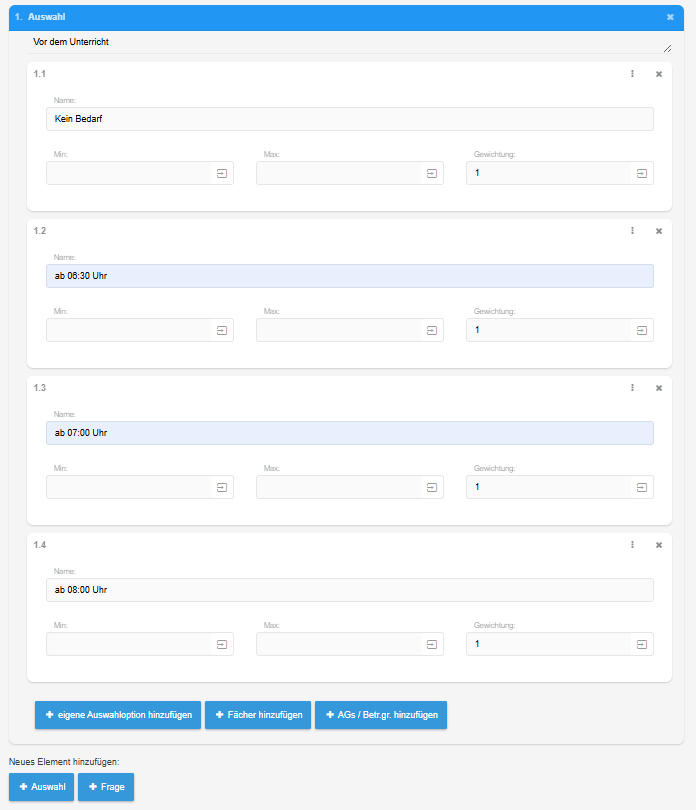Screen dimensions: 696x810
Task: Open three-dot menu for option 1.1
Action: [632, 74]
